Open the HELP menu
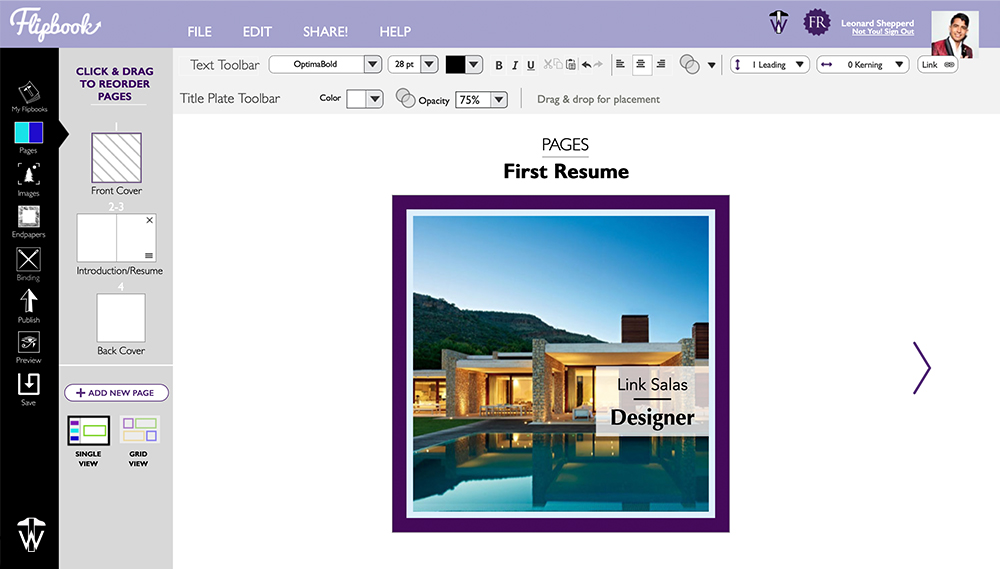The height and width of the screenshot is (569, 1000). click(x=395, y=31)
